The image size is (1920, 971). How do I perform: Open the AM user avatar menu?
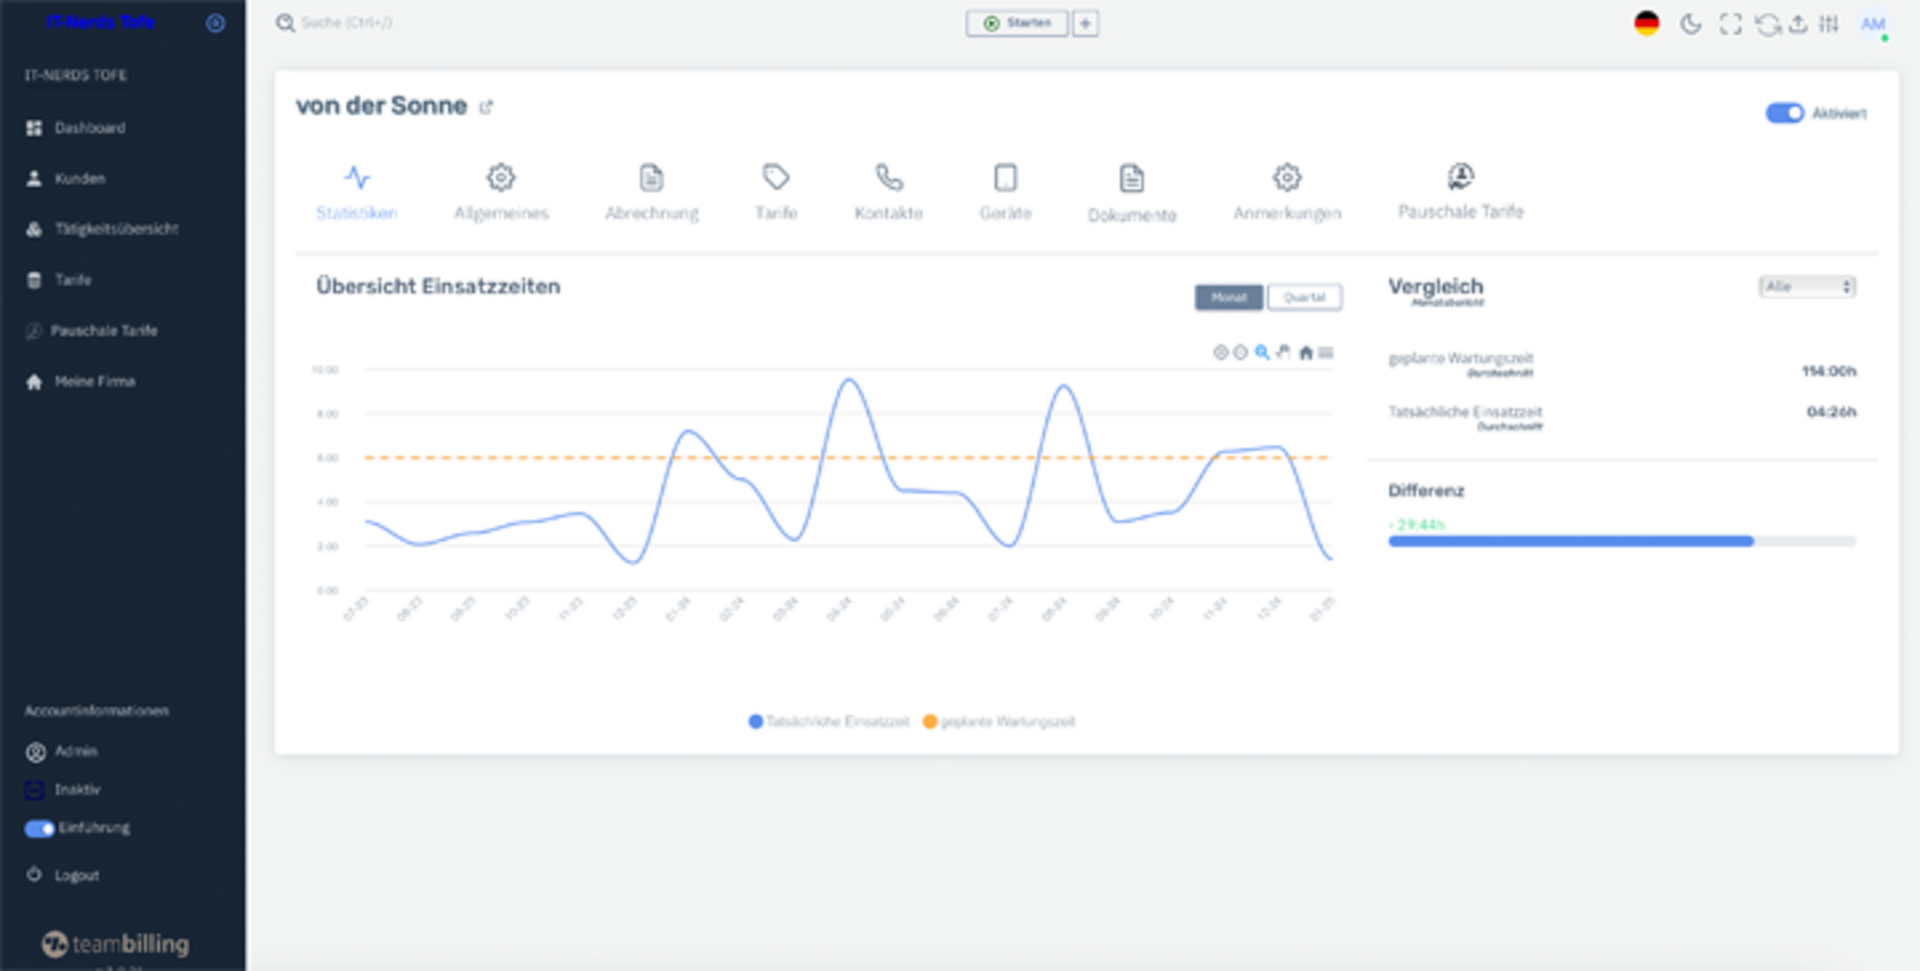pos(1873,24)
